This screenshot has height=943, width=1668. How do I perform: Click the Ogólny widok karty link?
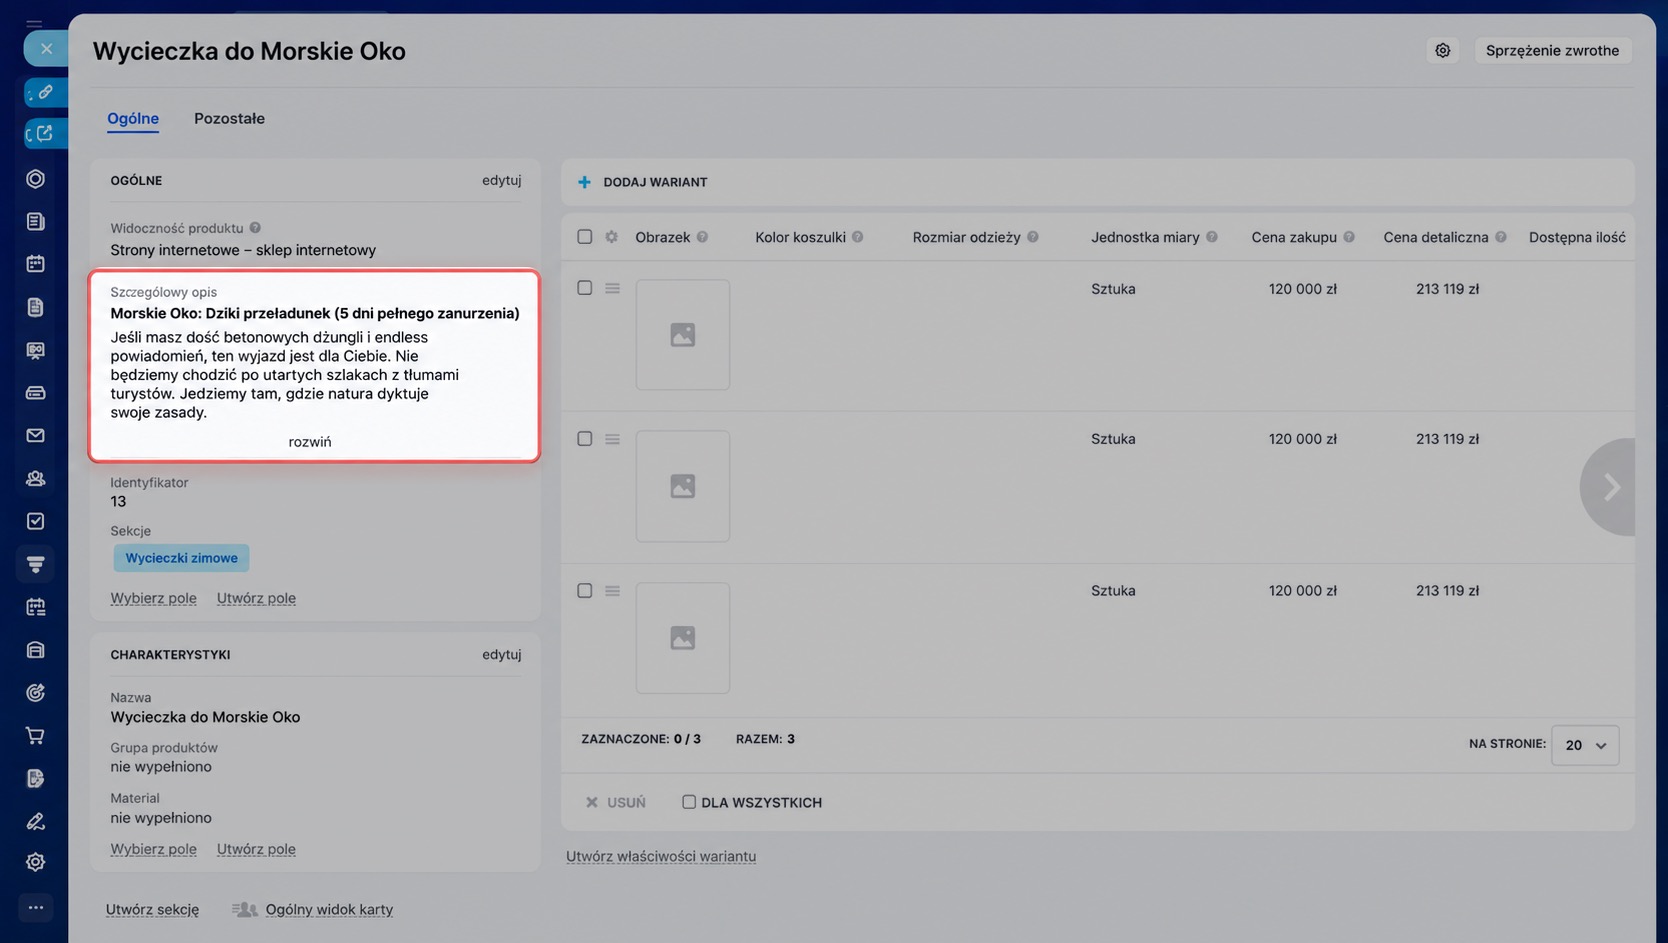[x=329, y=909]
